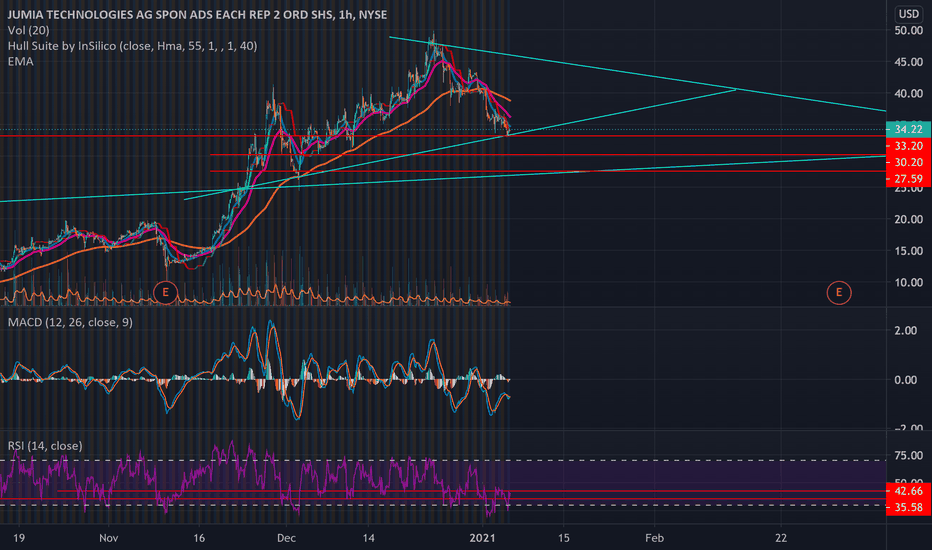This screenshot has width=932, height=550.
Task: Select the MACD (12, 26, close, 9) label
Action: tap(70, 322)
